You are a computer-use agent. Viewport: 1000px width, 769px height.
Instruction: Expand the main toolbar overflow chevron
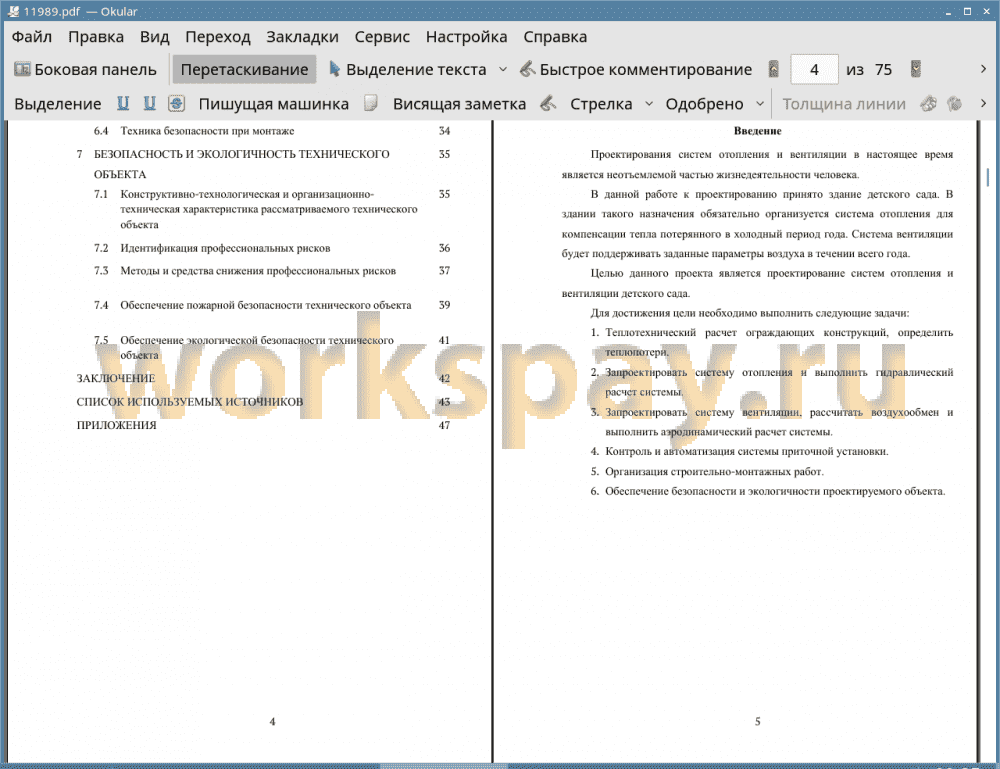pos(983,69)
